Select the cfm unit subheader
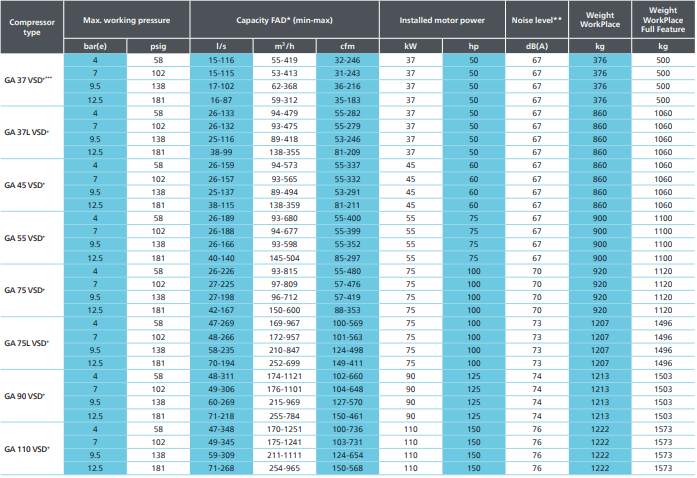This screenshot has height=478, width=697. coord(348,46)
